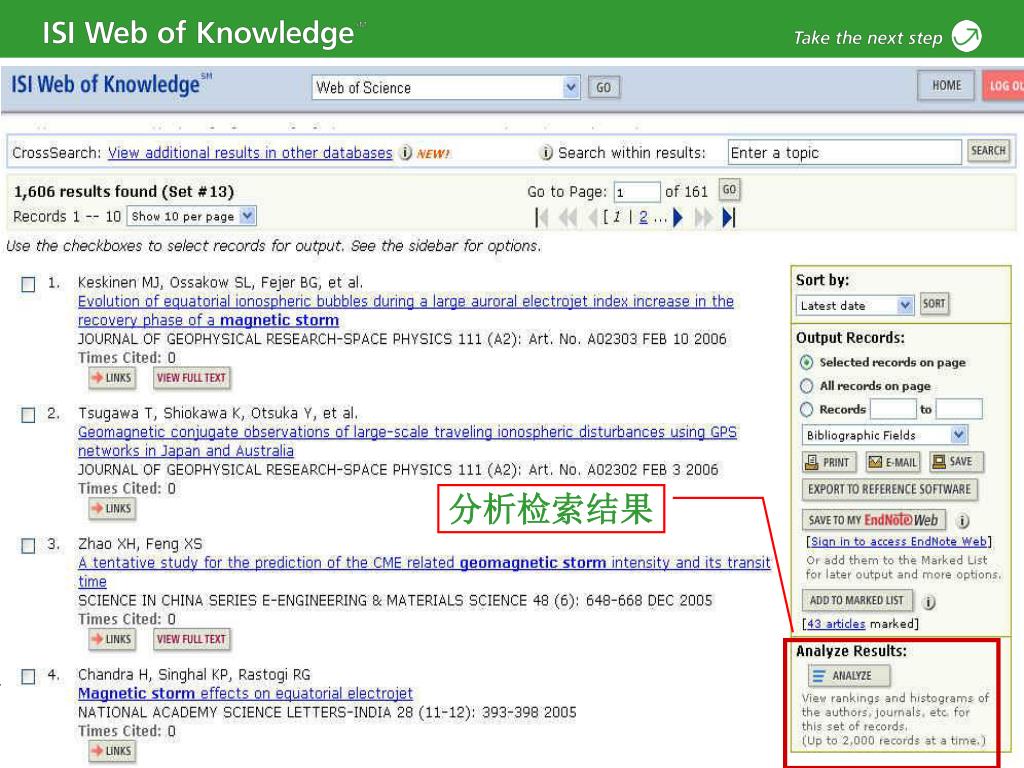The width and height of the screenshot is (1024, 768).
Task: Choose Selected records on page option
Action: click(807, 362)
